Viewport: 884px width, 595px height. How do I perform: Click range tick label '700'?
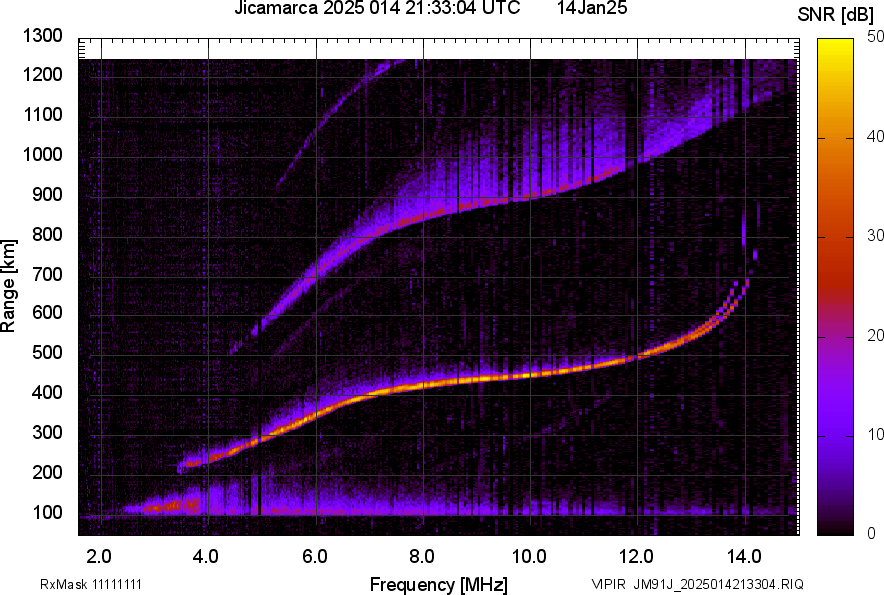47,274
